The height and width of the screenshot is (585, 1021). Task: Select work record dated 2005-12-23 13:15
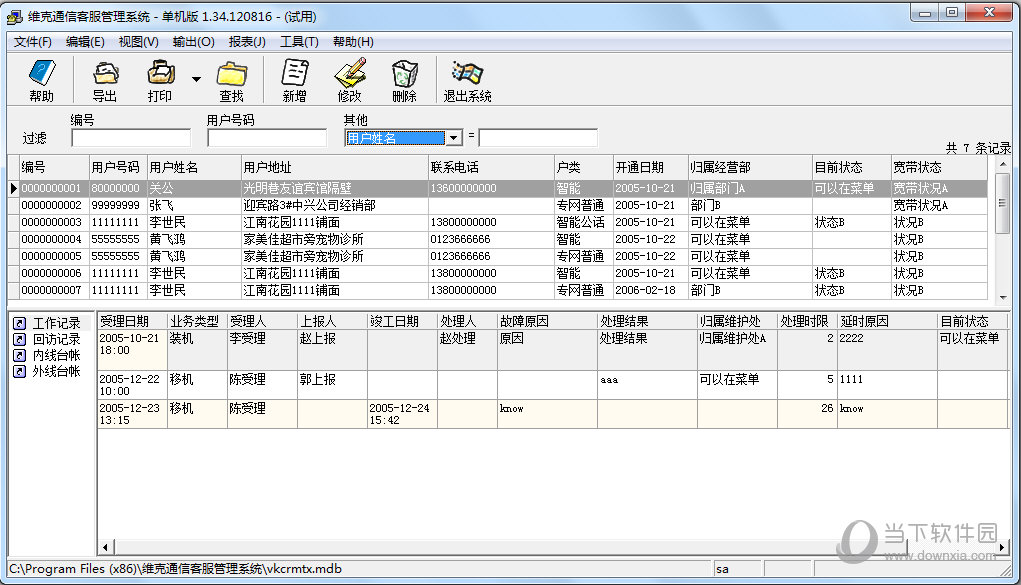coord(553,414)
